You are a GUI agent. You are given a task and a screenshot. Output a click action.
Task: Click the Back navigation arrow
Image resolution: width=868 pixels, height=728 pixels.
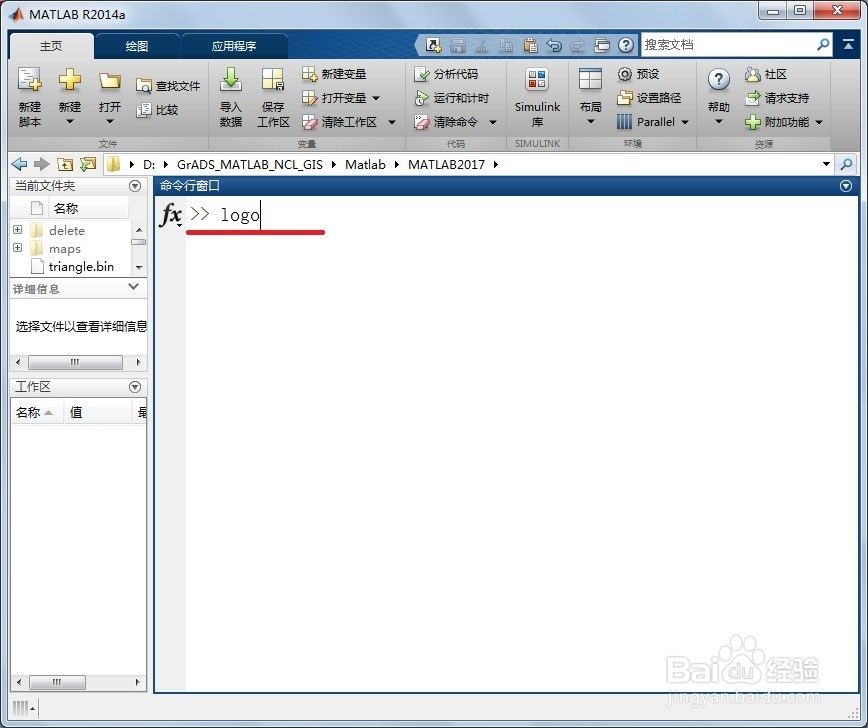(x=19, y=164)
